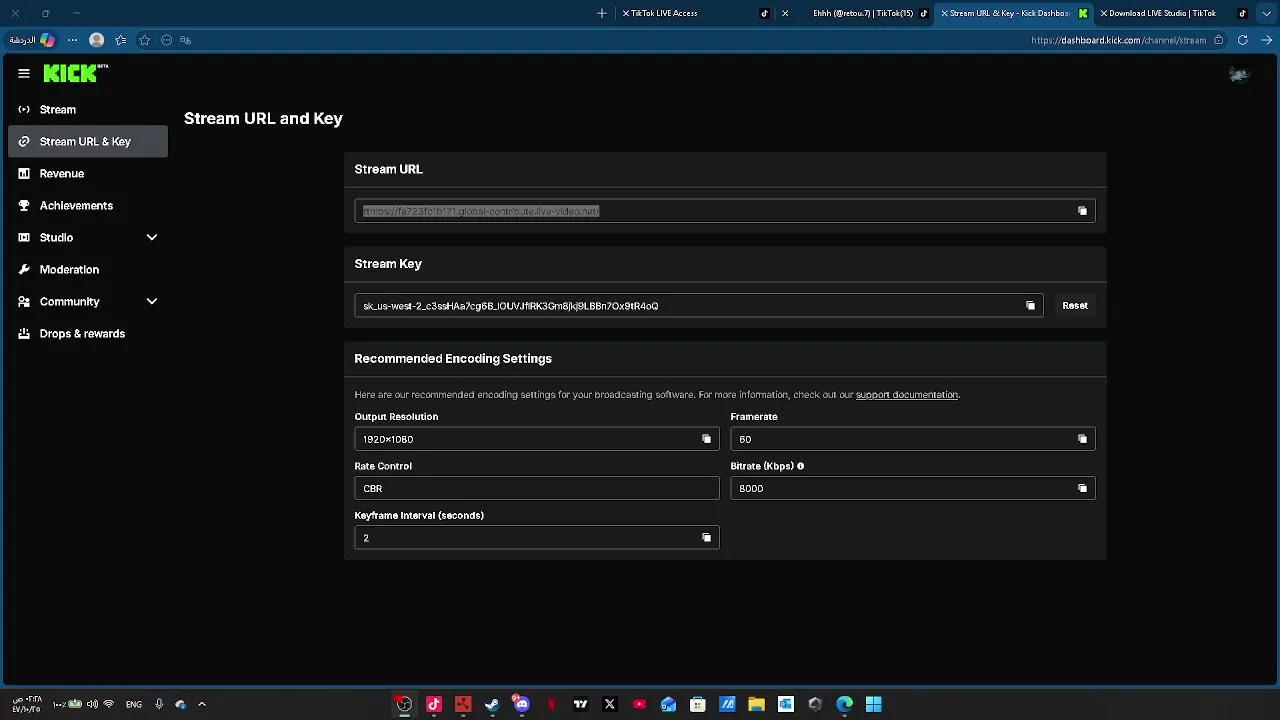Reload the page with the browser refresh icon

point(1243,40)
